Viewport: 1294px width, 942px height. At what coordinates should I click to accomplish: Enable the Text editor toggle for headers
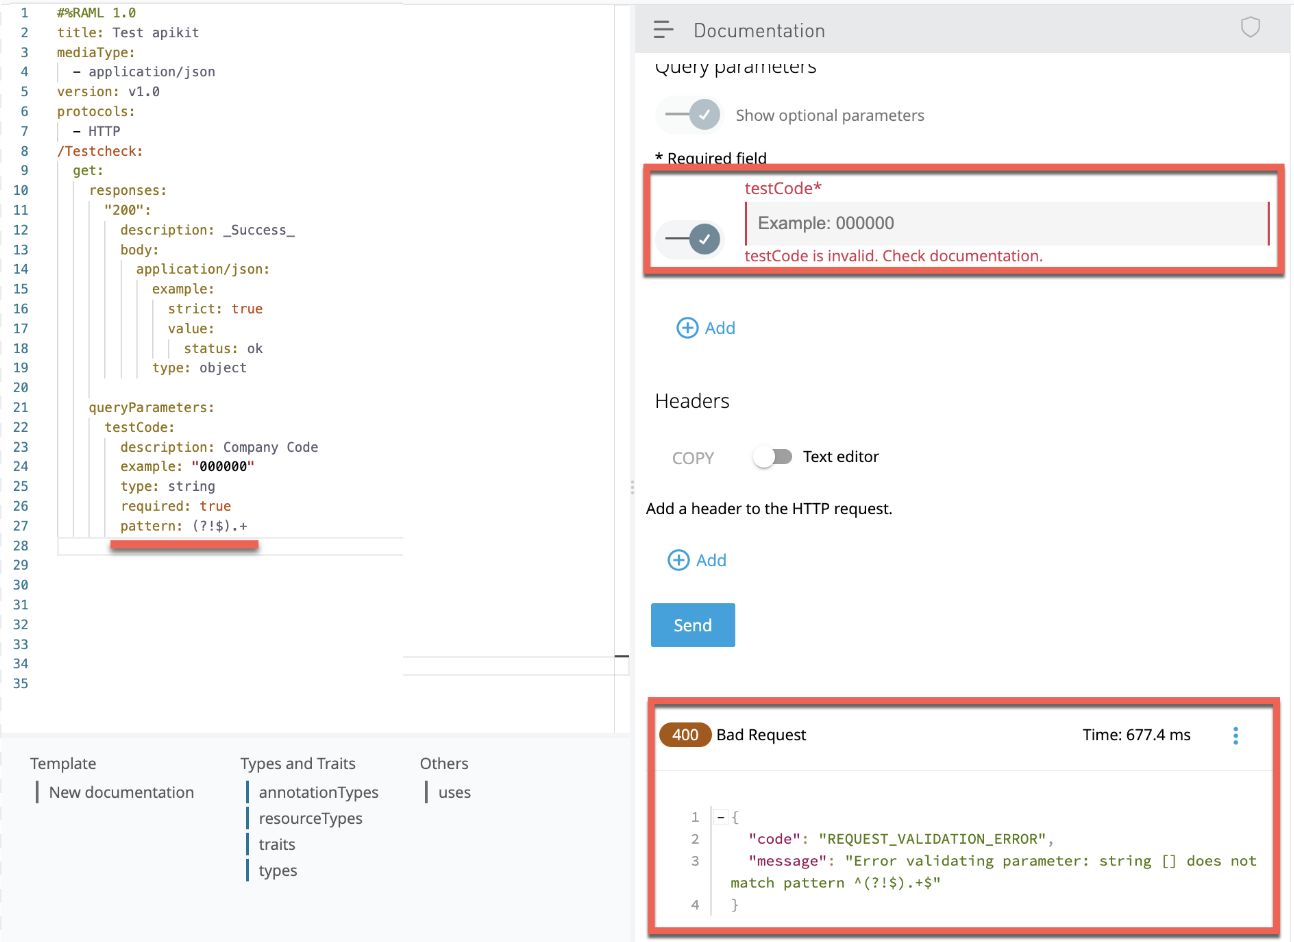click(x=772, y=456)
